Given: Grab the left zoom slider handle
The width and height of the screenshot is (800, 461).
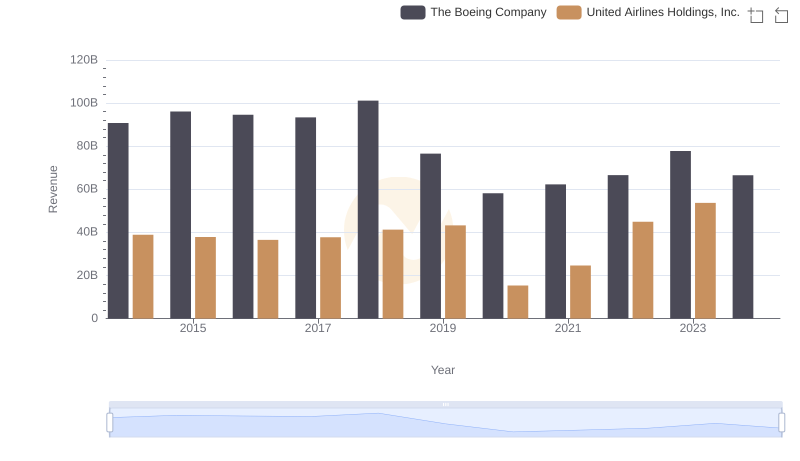Looking at the screenshot, I should tap(110, 423).
